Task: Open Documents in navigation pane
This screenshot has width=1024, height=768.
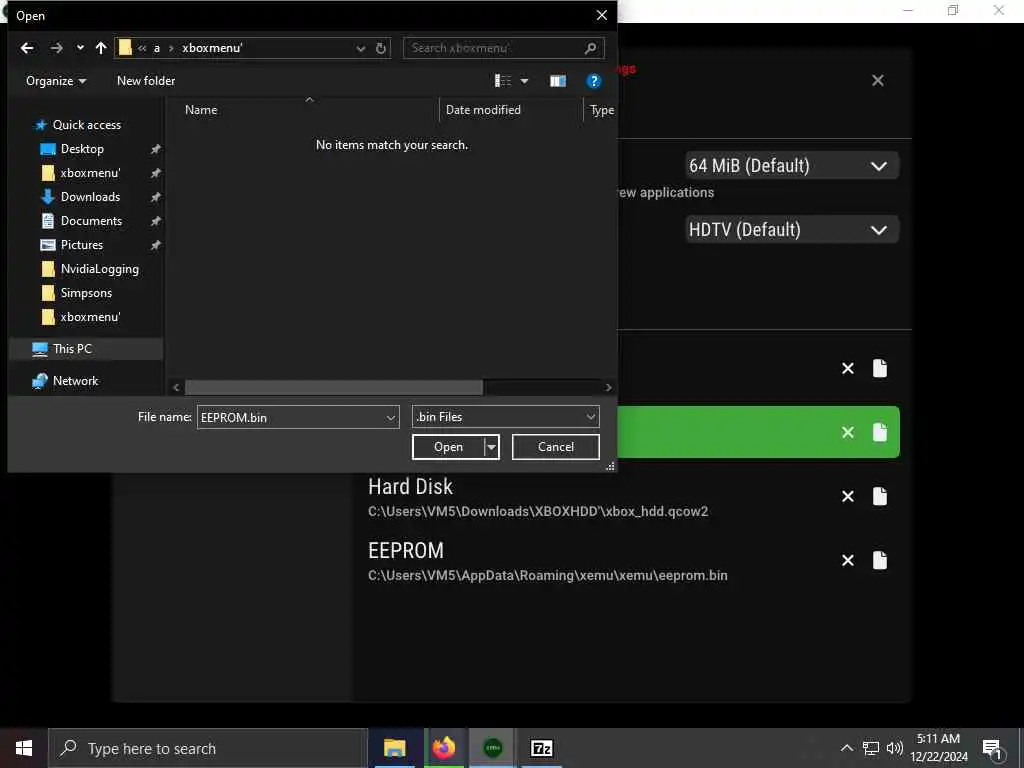Action: (91, 221)
